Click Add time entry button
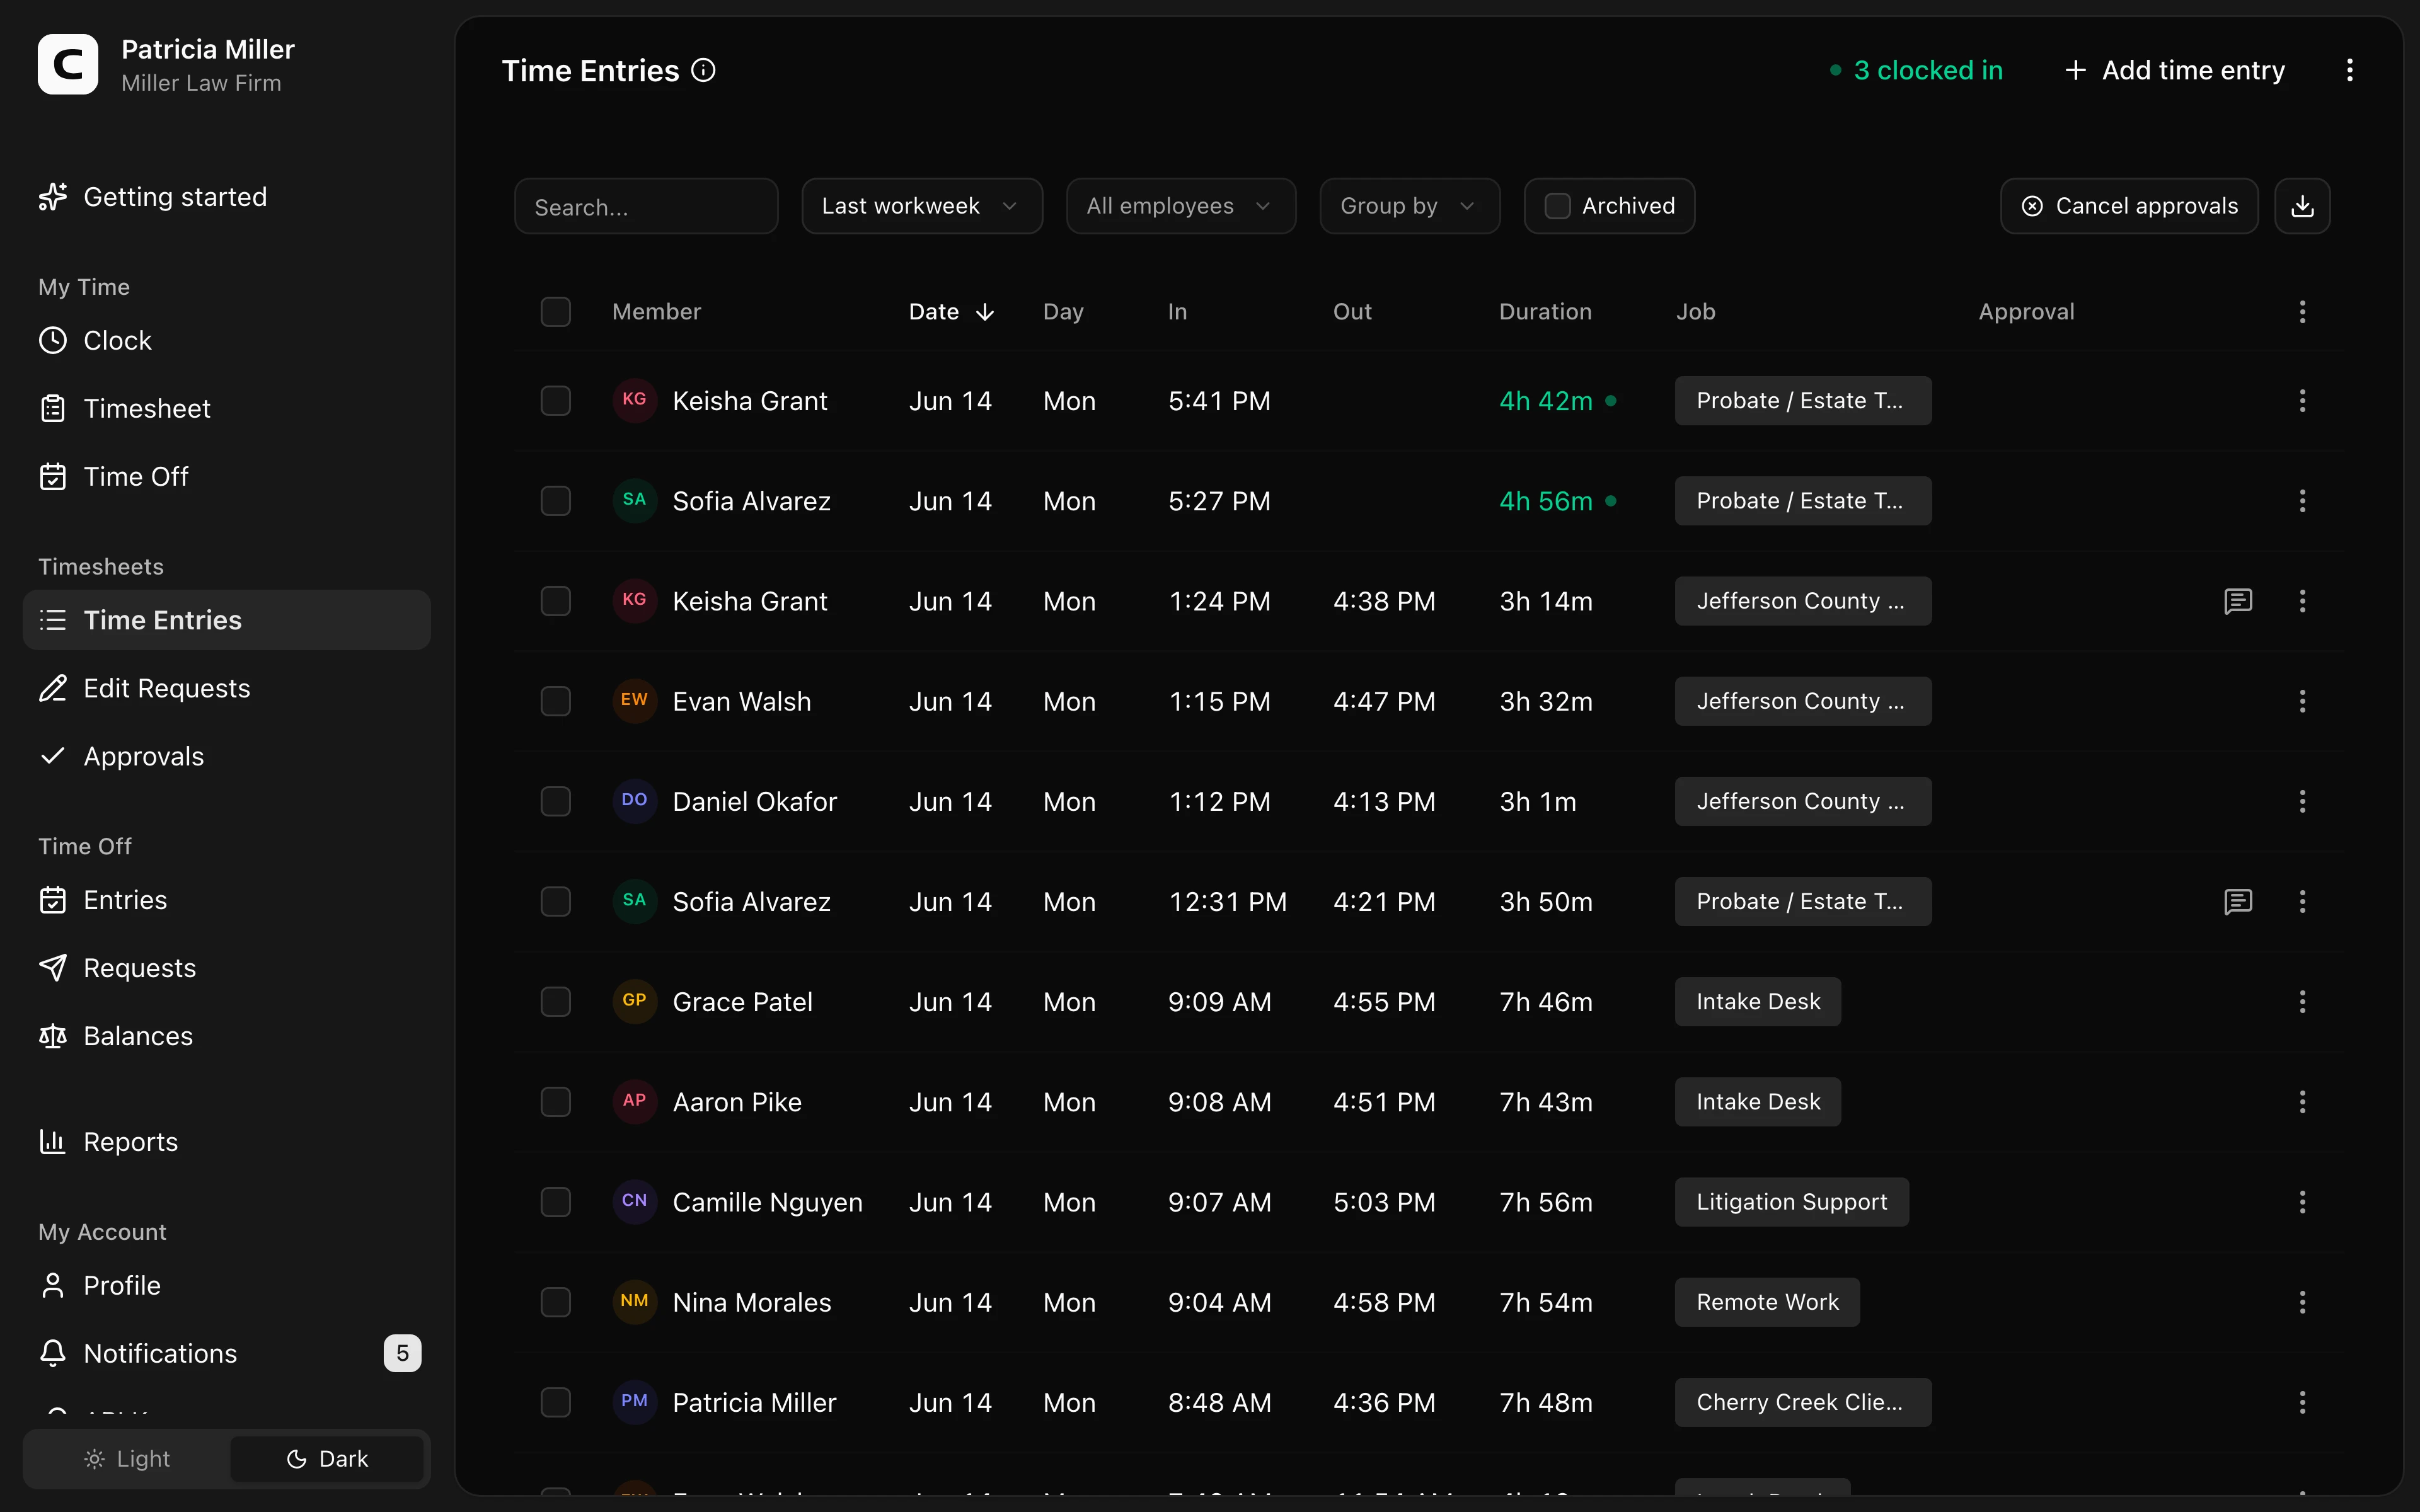Screen dimensions: 2420x1512 pos(2175,70)
